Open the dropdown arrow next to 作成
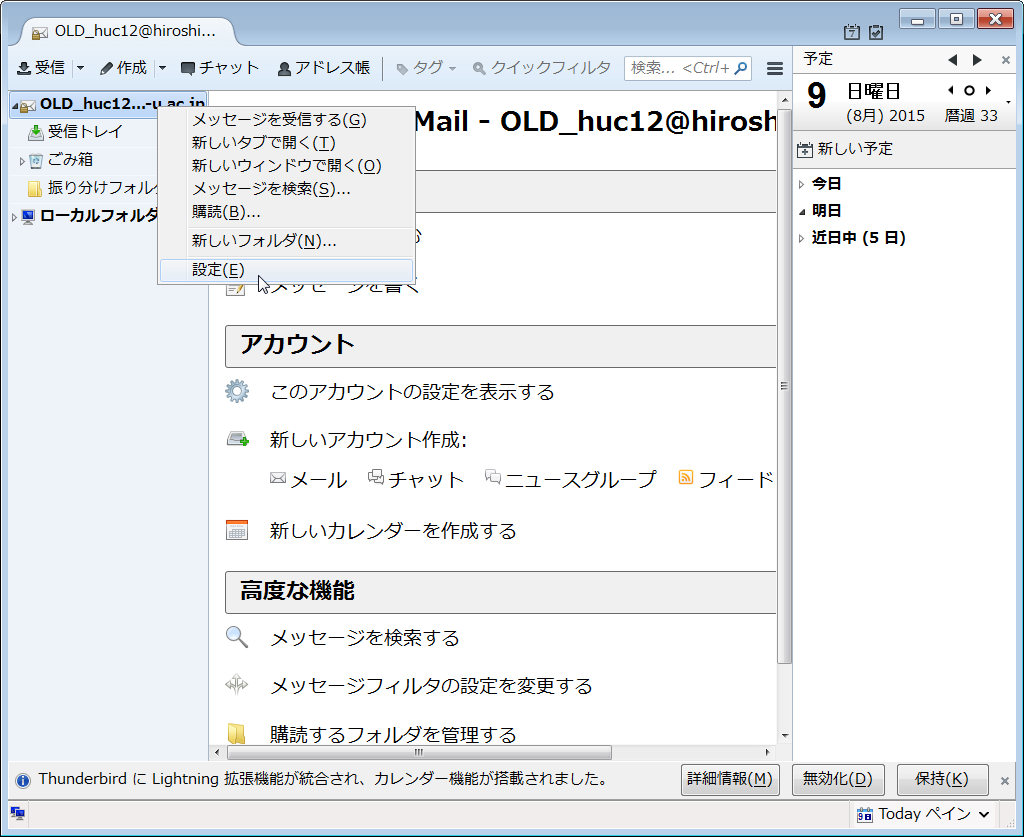1024x837 pixels. click(x=163, y=68)
